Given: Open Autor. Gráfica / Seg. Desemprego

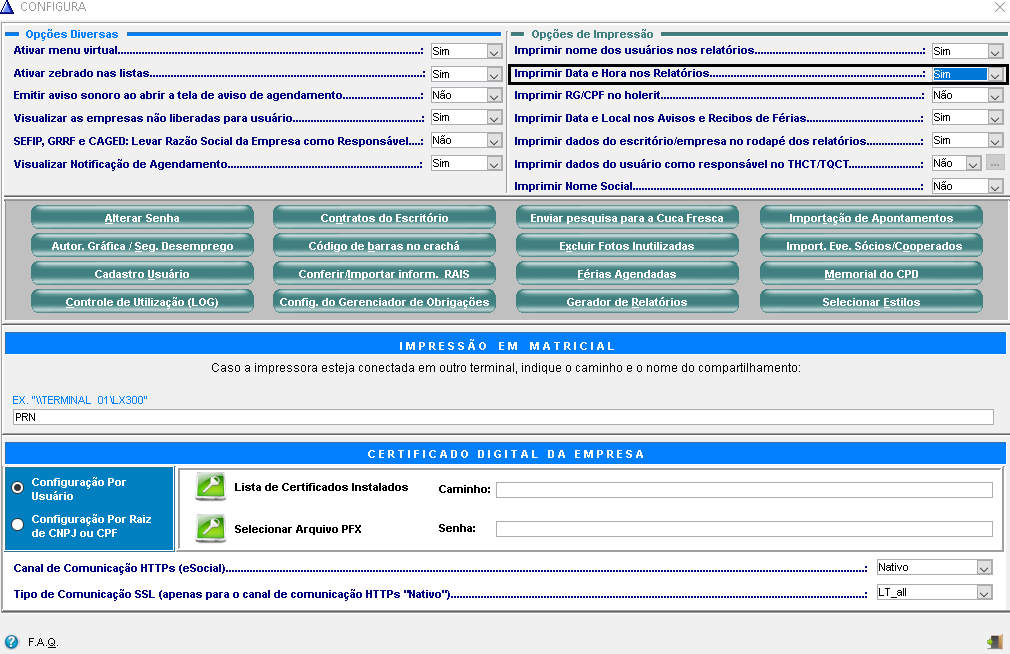Looking at the screenshot, I should click(142, 245).
